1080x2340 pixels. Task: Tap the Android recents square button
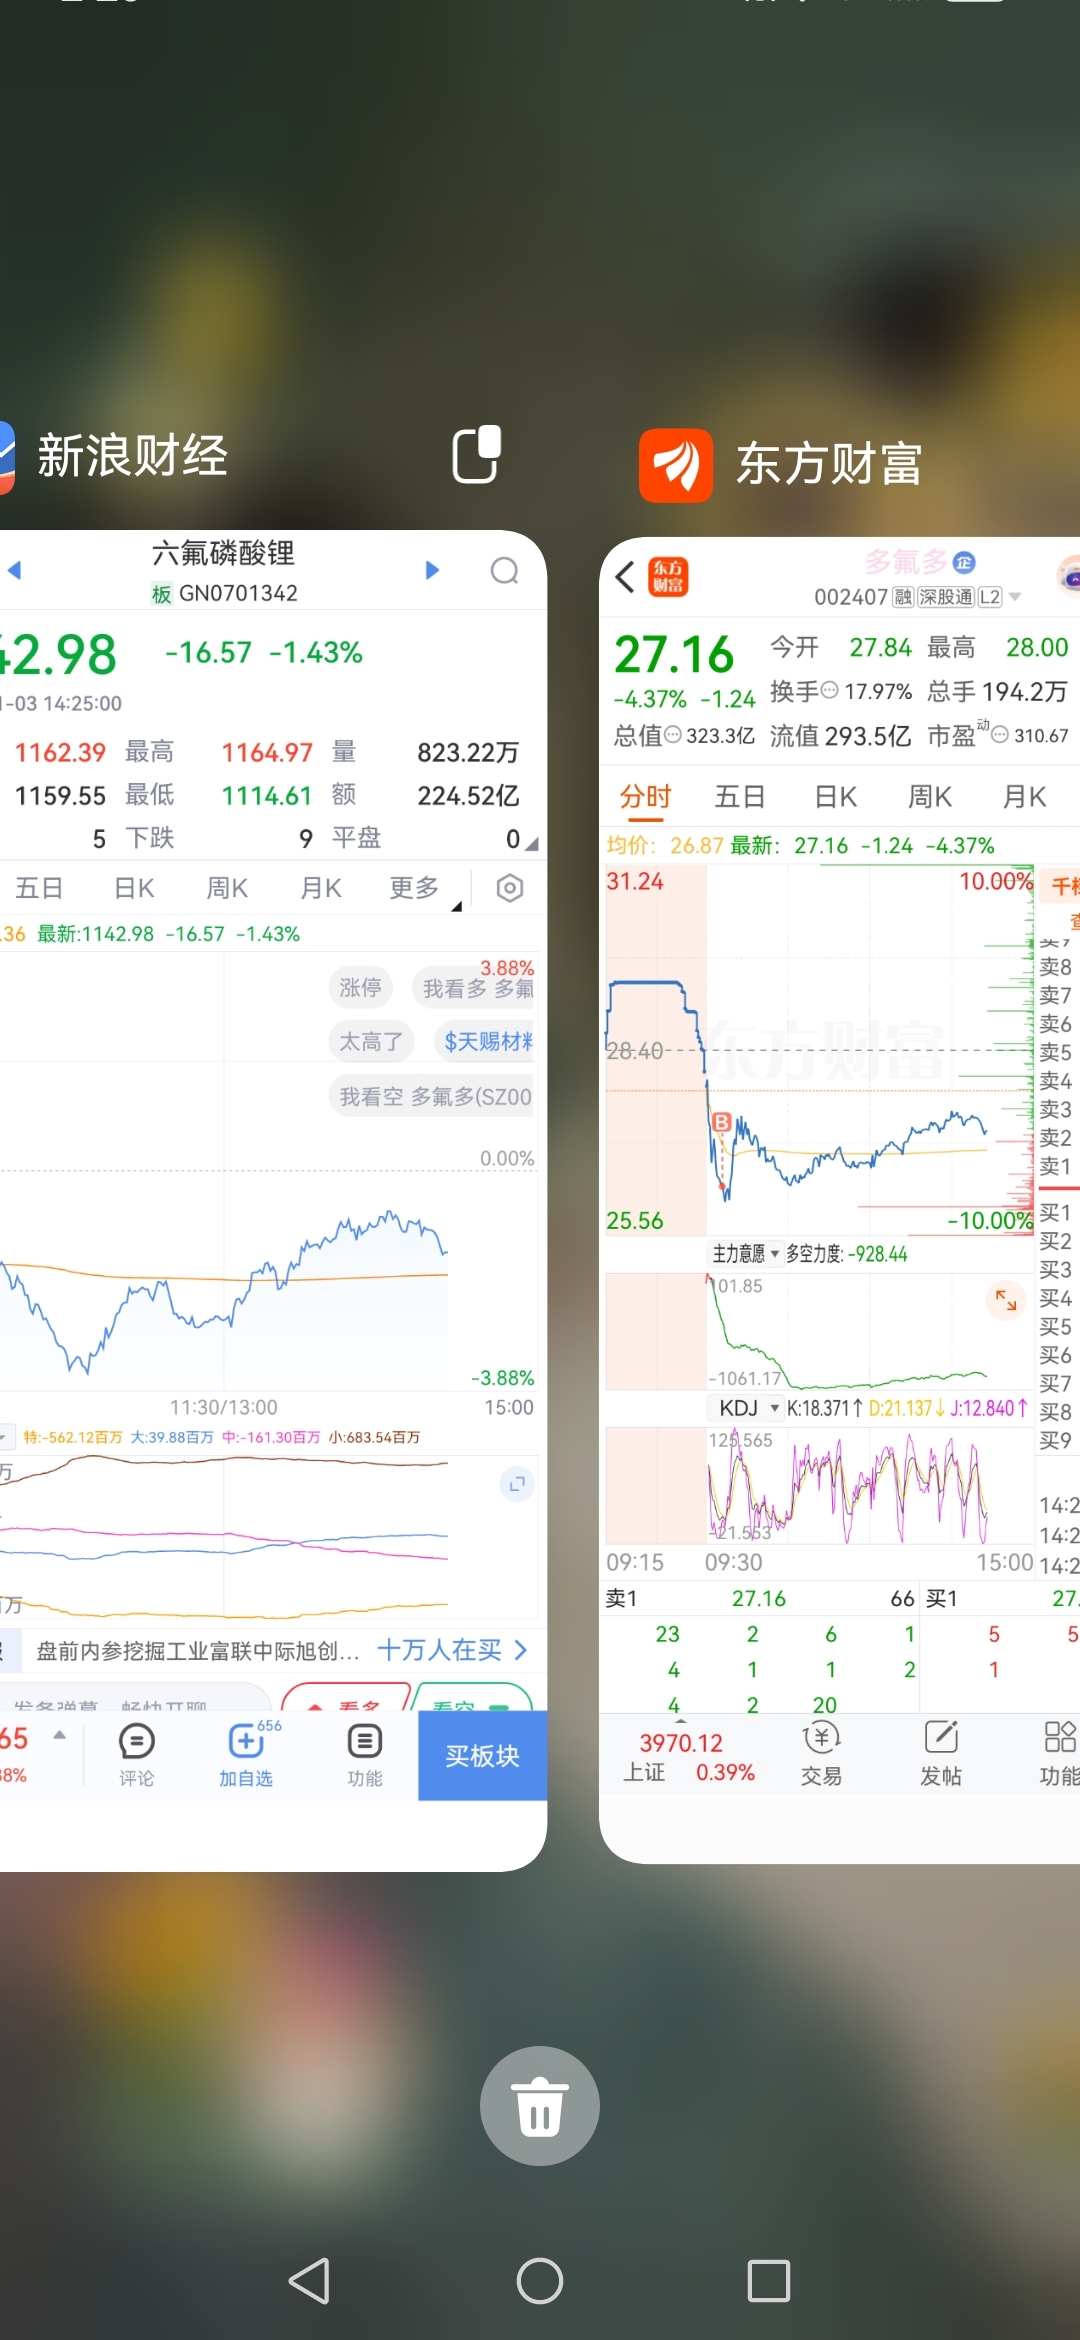point(769,2281)
